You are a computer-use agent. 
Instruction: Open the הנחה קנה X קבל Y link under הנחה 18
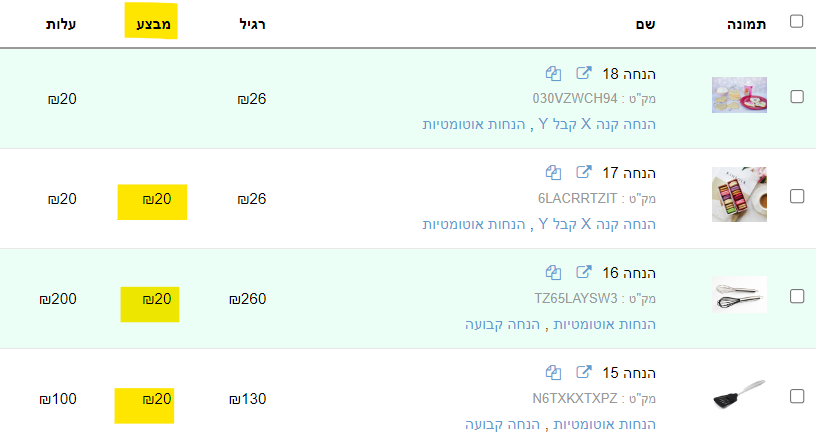coord(597,124)
